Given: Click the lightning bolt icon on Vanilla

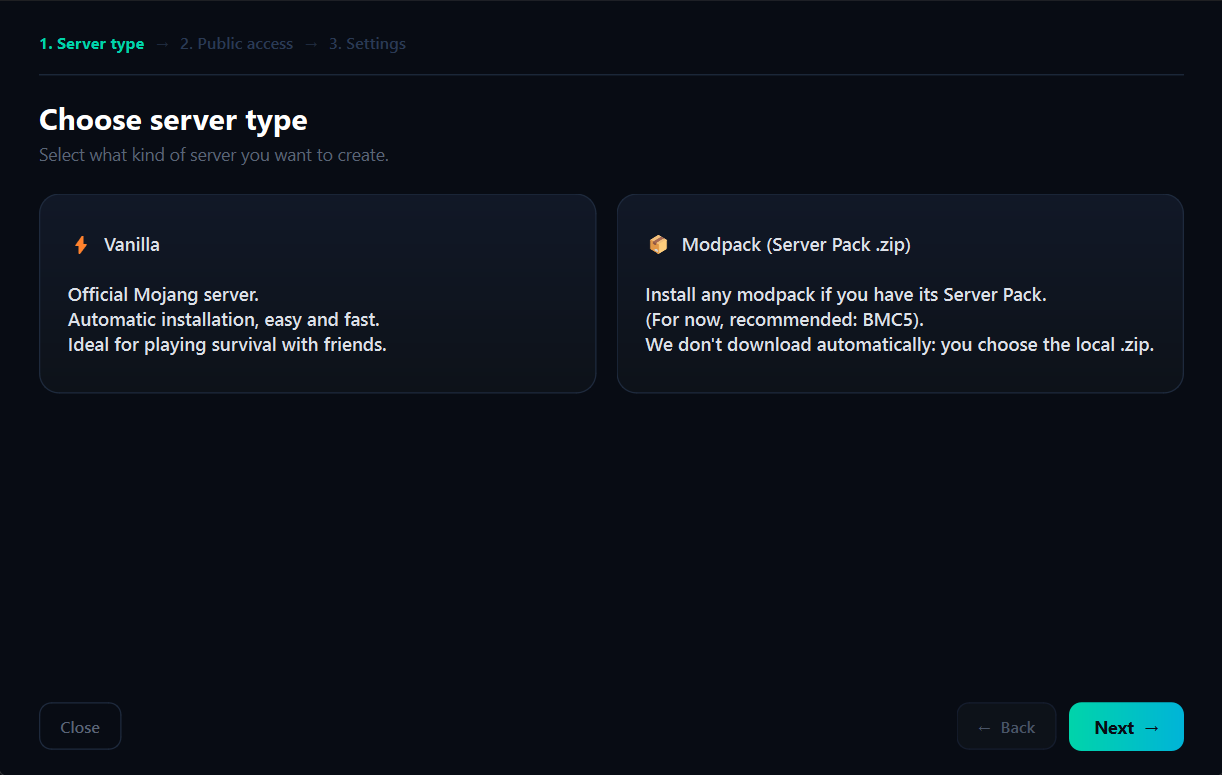Looking at the screenshot, I should 81,245.
